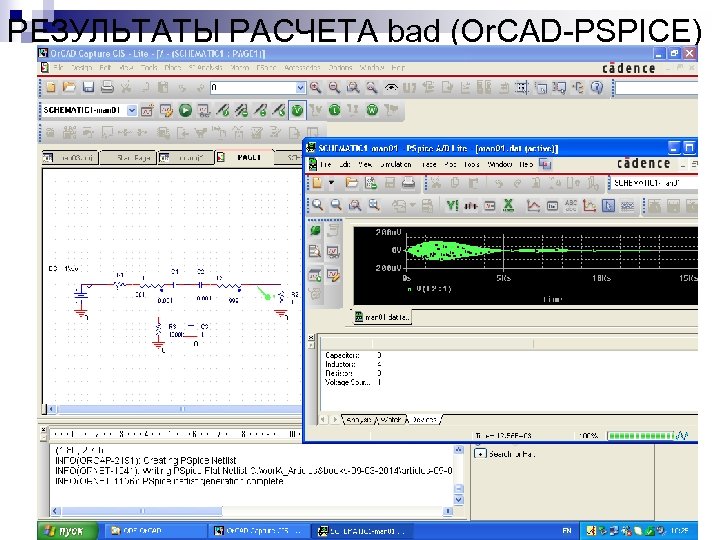
Task: Zoom in on PSpice waveform
Action: point(317,205)
